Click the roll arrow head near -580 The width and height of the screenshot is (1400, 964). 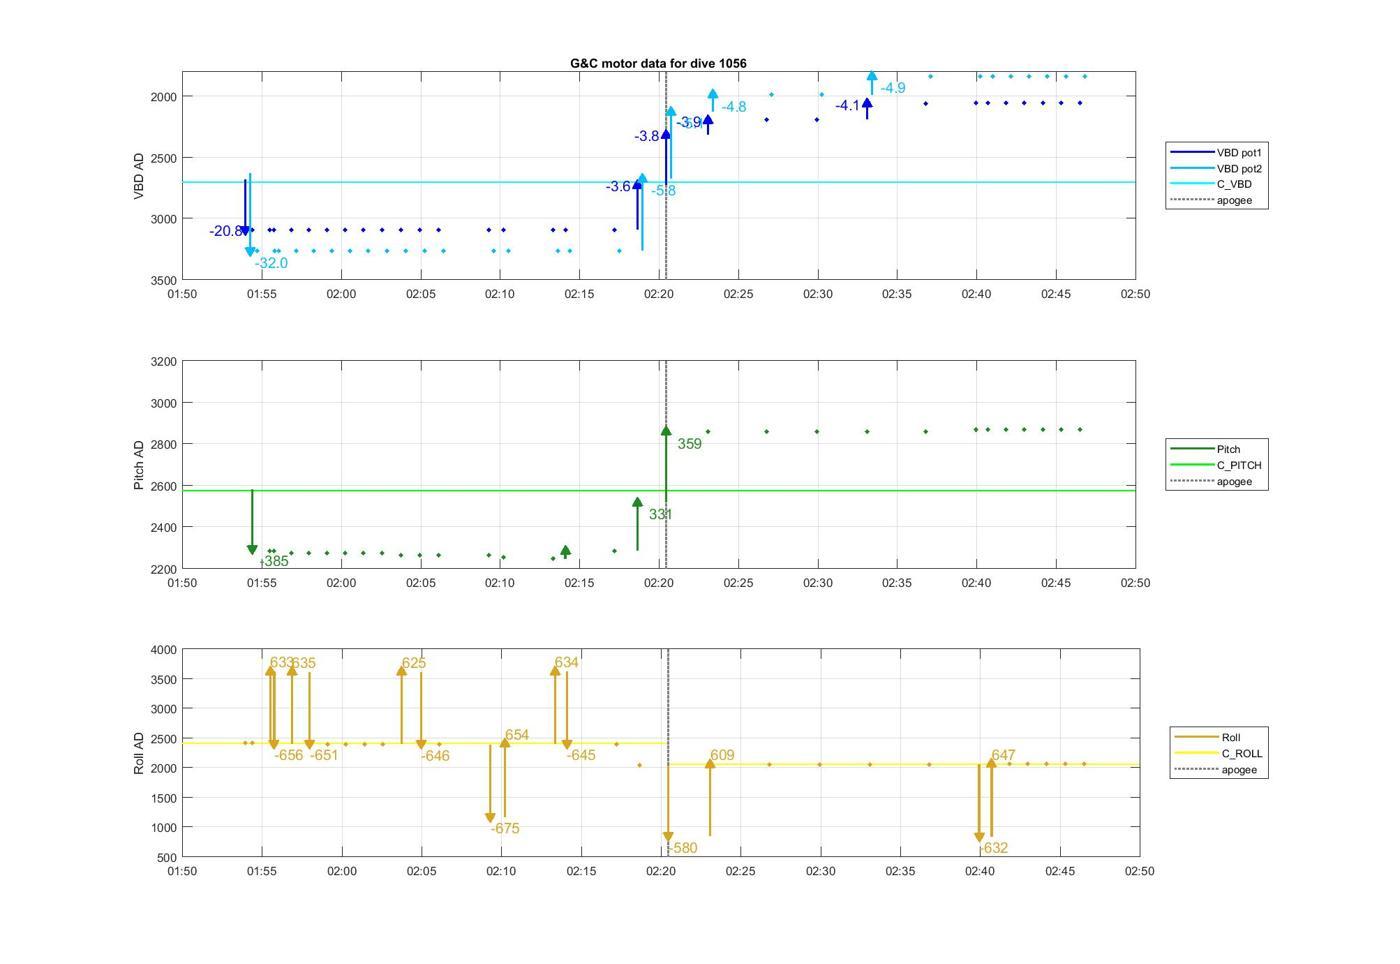point(668,837)
